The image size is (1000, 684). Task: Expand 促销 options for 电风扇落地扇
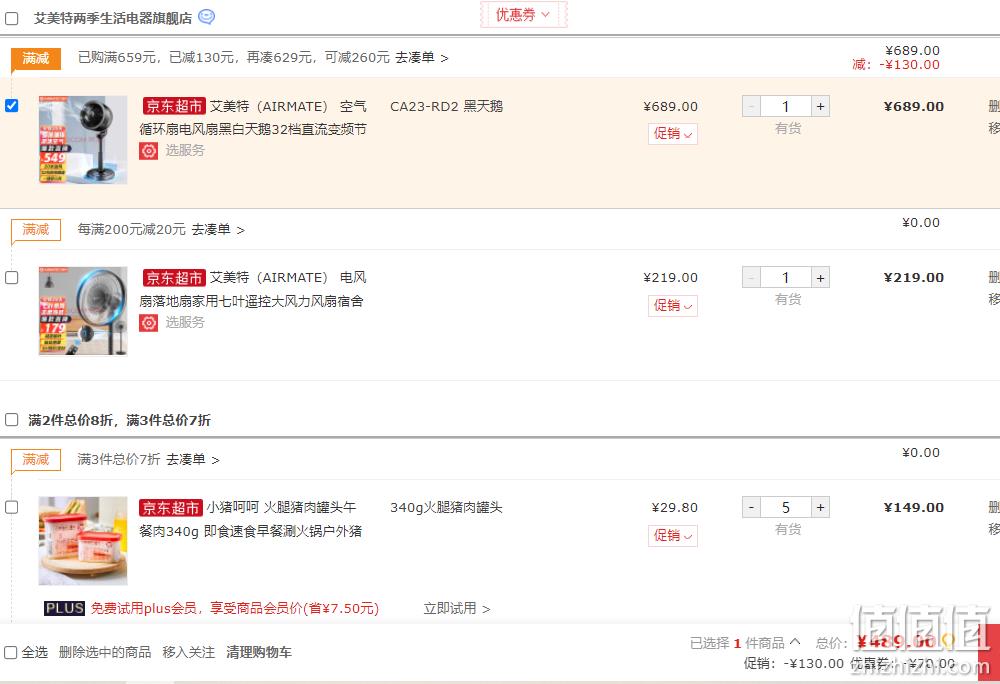[673, 306]
